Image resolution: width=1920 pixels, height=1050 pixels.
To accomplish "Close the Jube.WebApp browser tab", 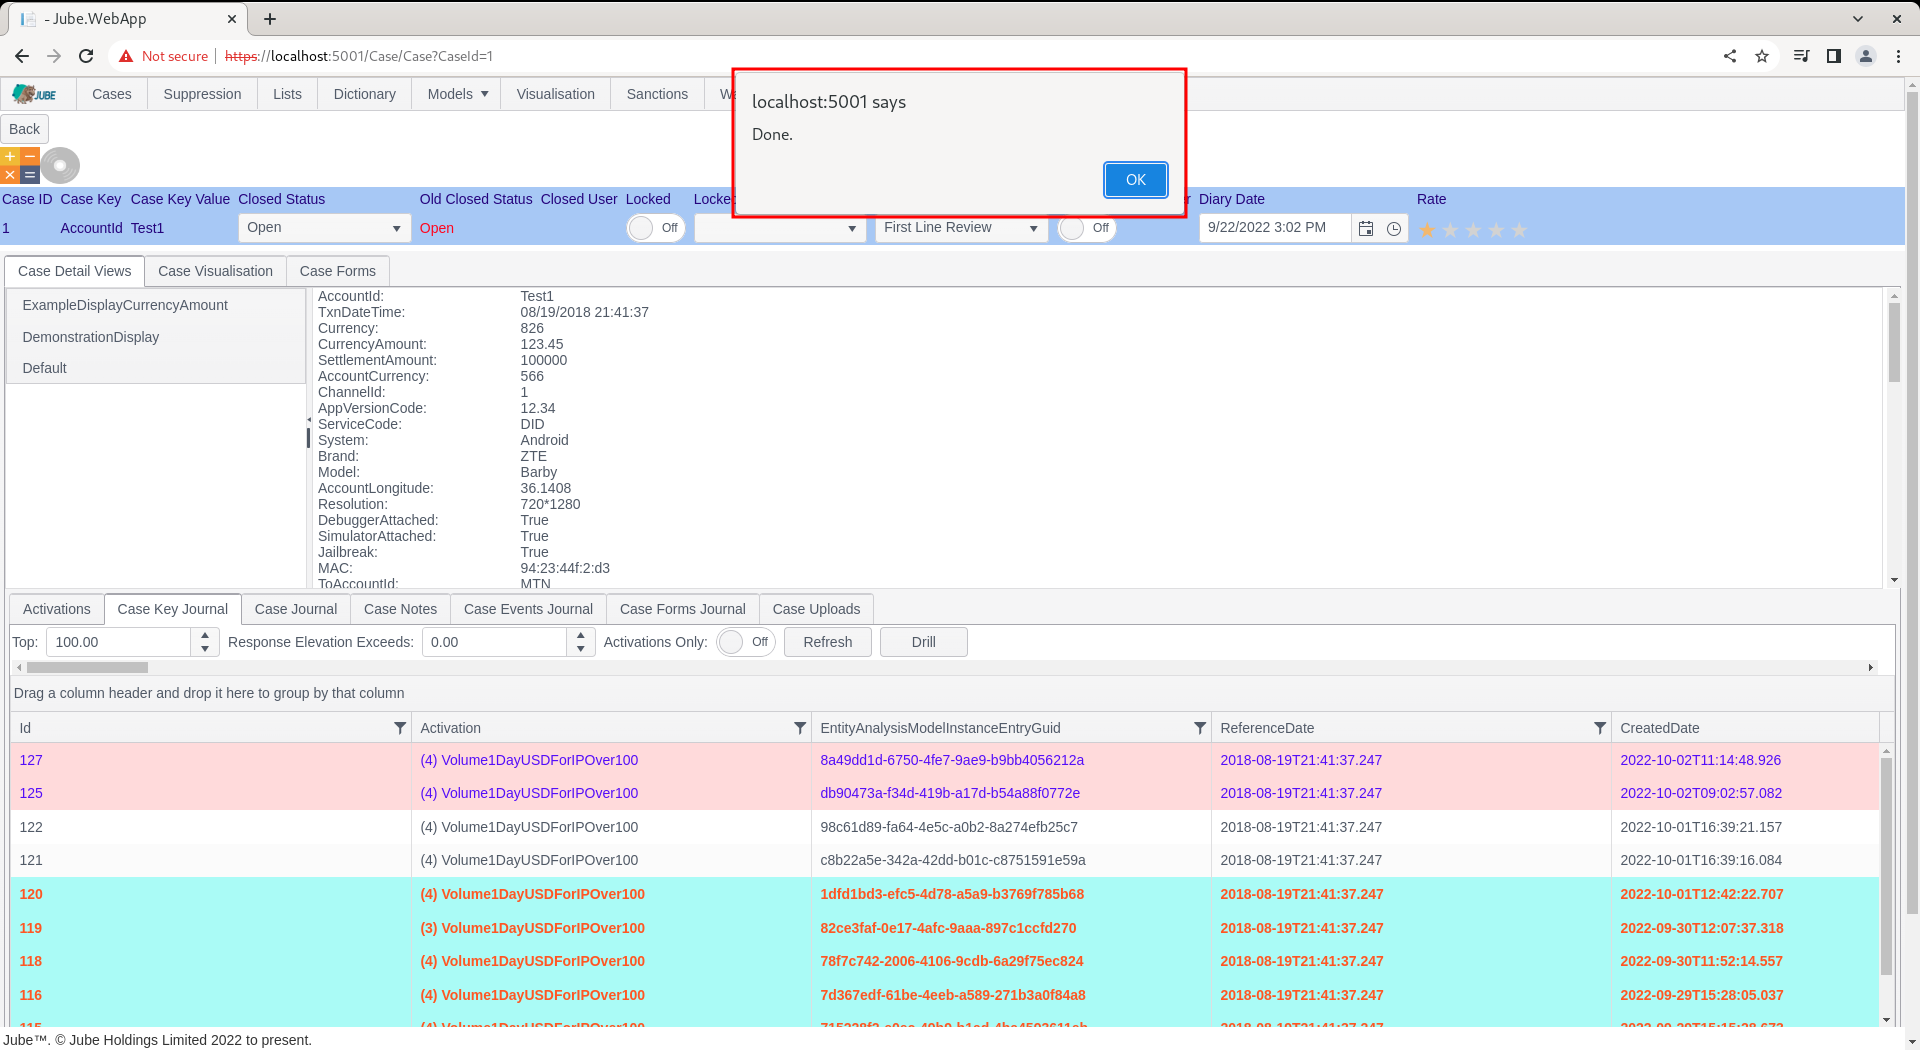I will (232, 19).
